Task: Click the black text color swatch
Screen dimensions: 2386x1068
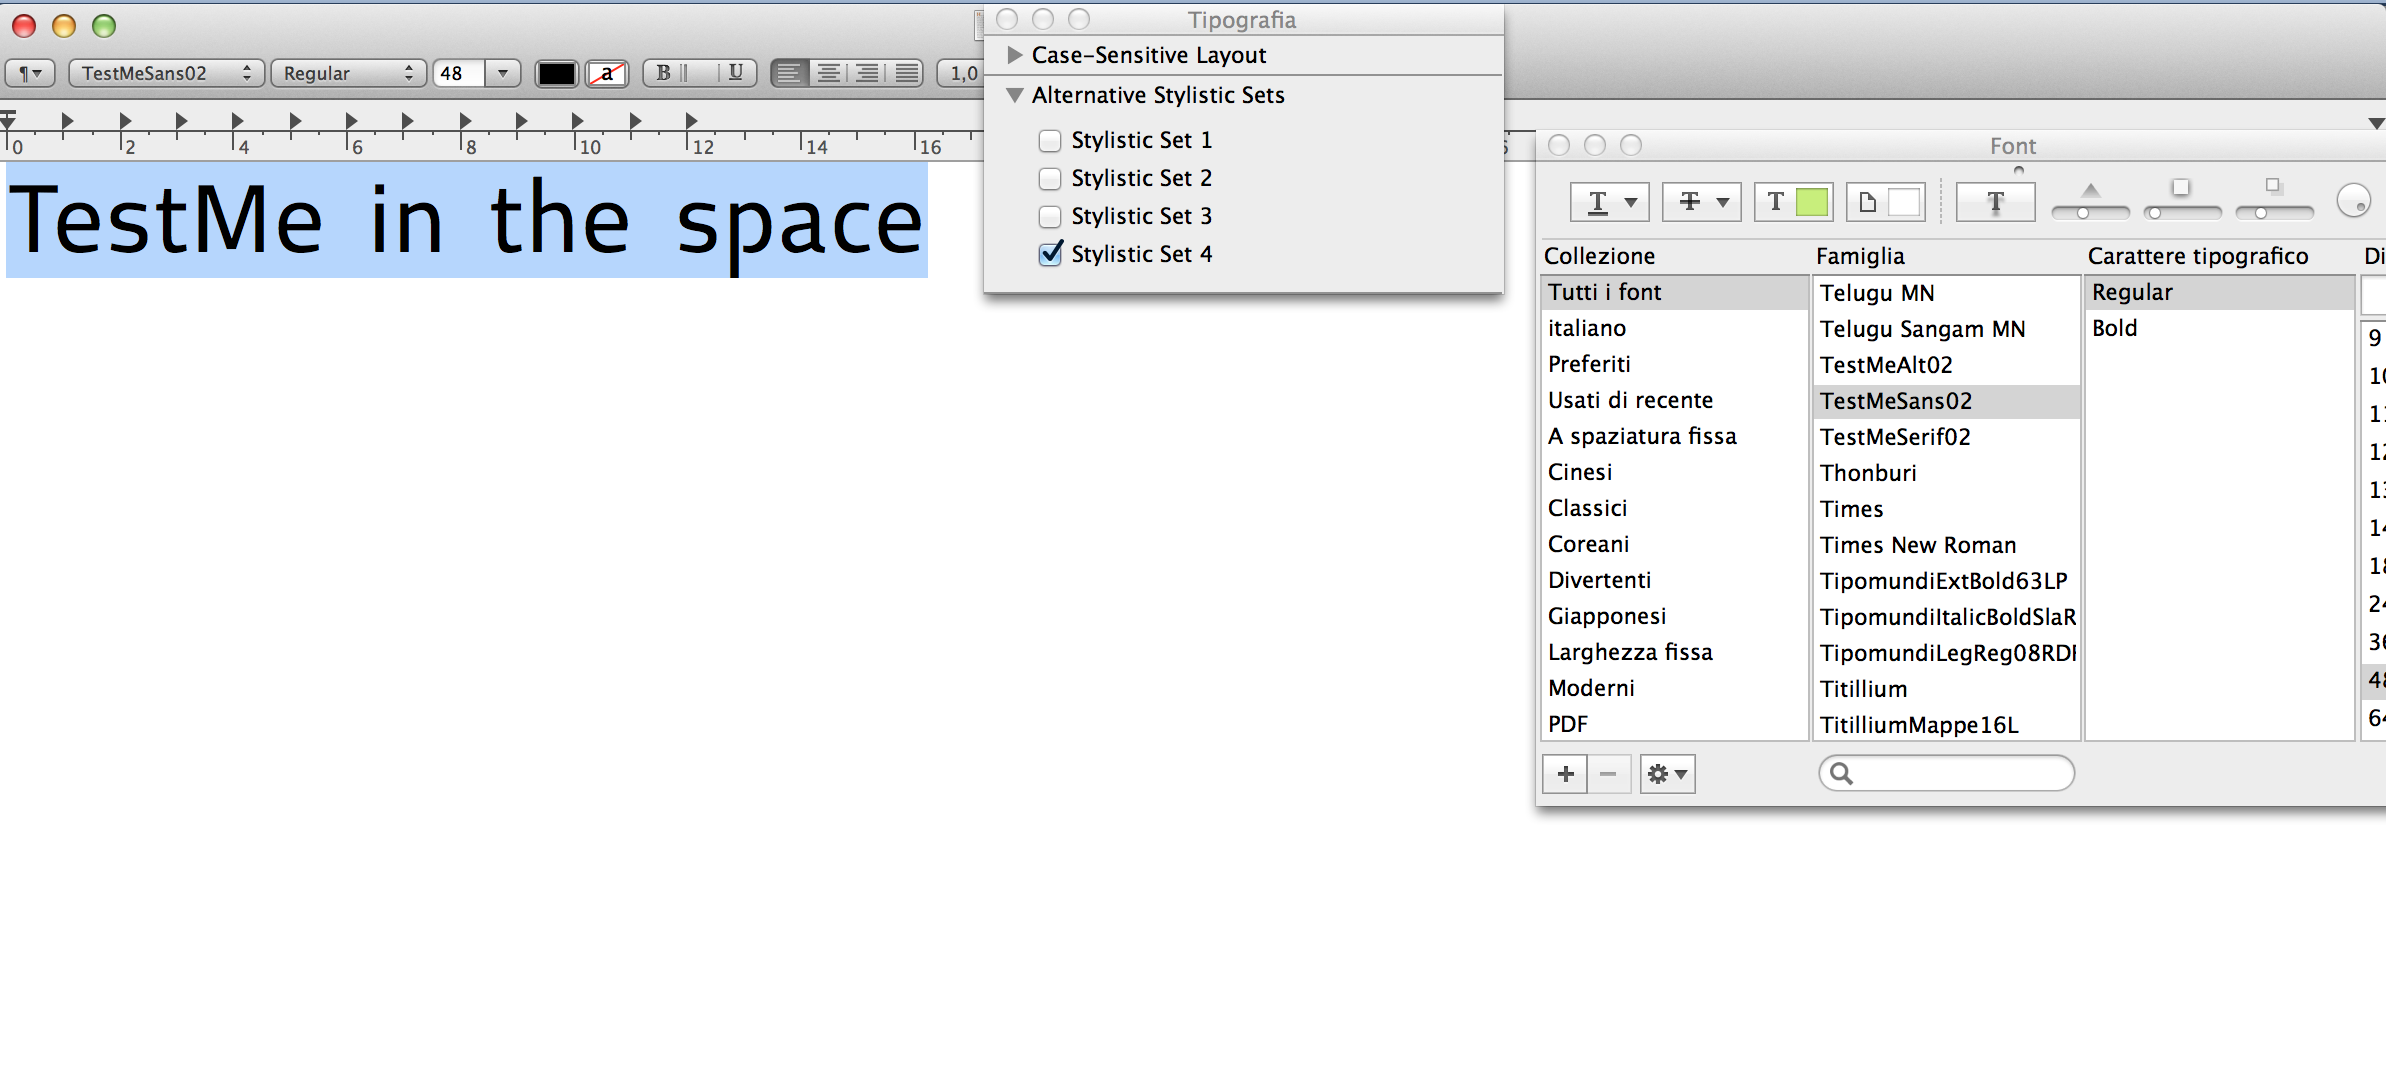Action: [x=556, y=73]
